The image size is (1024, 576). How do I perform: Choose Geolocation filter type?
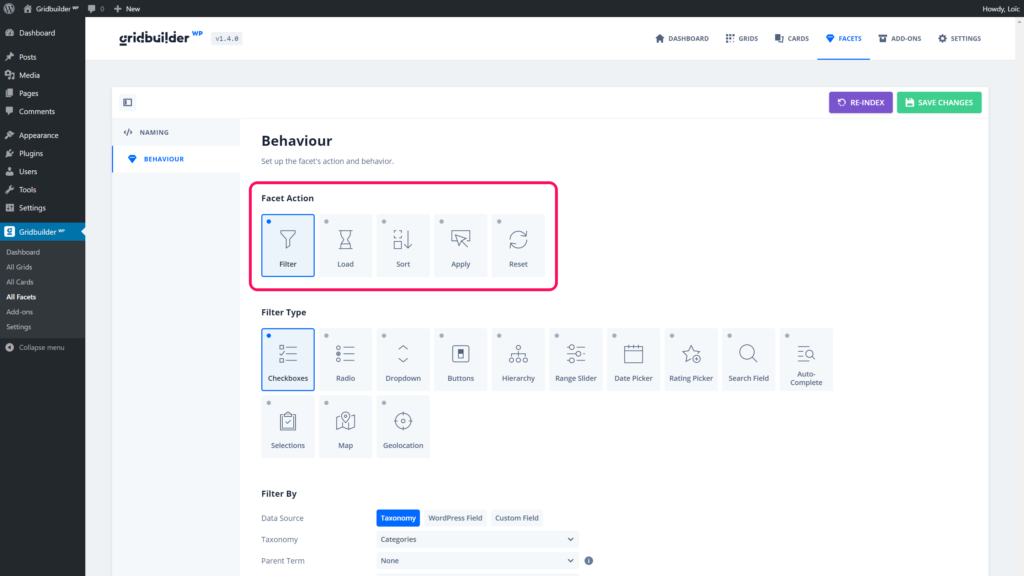click(403, 426)
